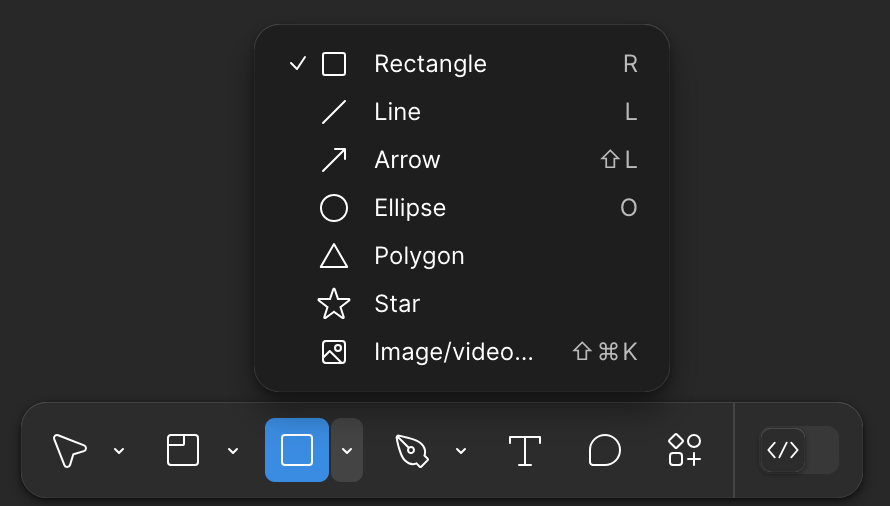Collapse the shape tools dropdown chevron
This screenshot has height=506, width=890.
tap(347, 451)
